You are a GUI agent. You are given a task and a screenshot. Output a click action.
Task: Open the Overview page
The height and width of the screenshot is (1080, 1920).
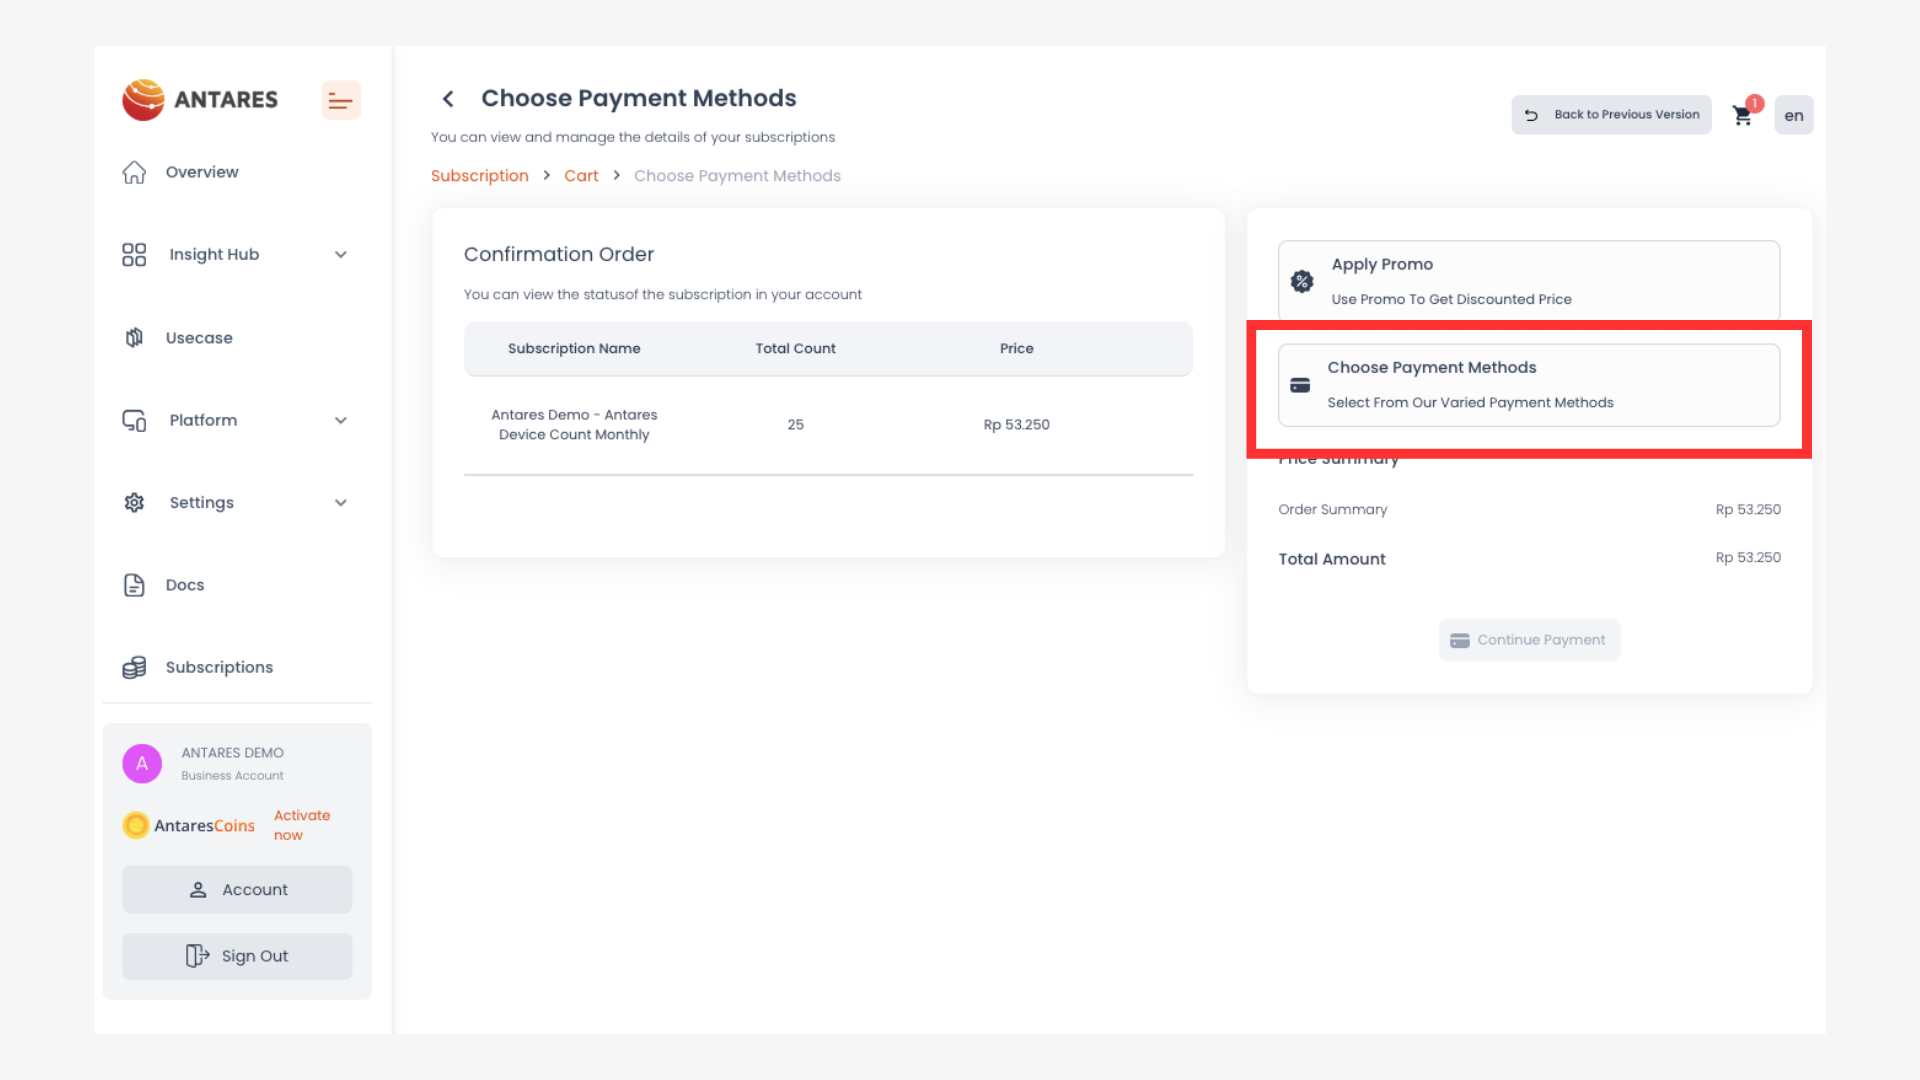click(202, 172)
